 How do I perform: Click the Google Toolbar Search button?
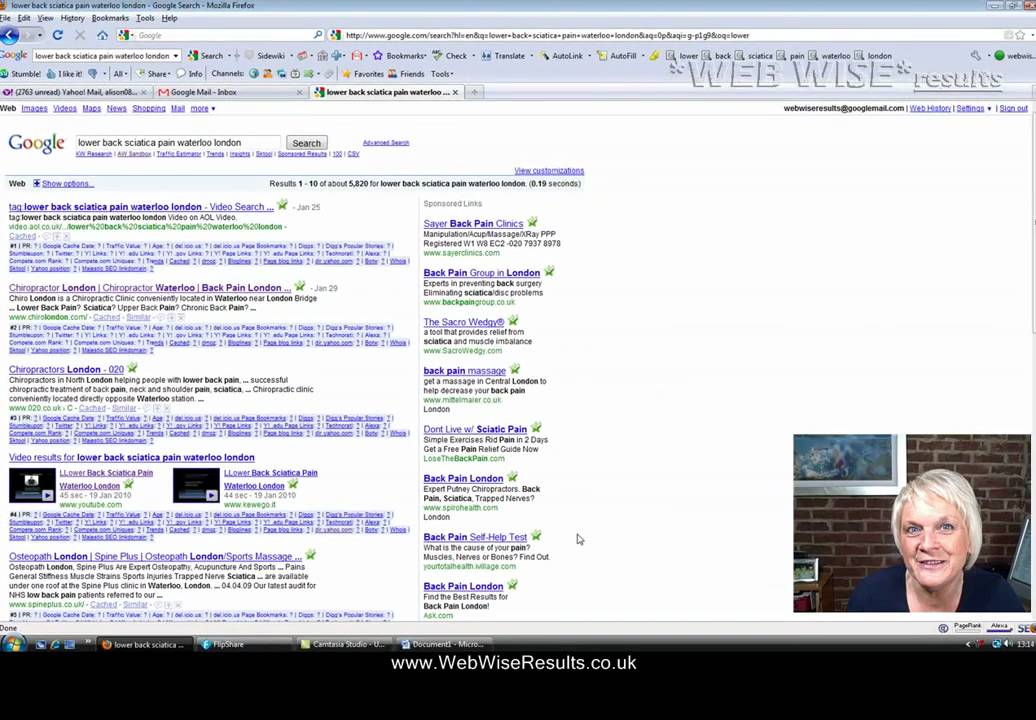click(x=206, y=55)
